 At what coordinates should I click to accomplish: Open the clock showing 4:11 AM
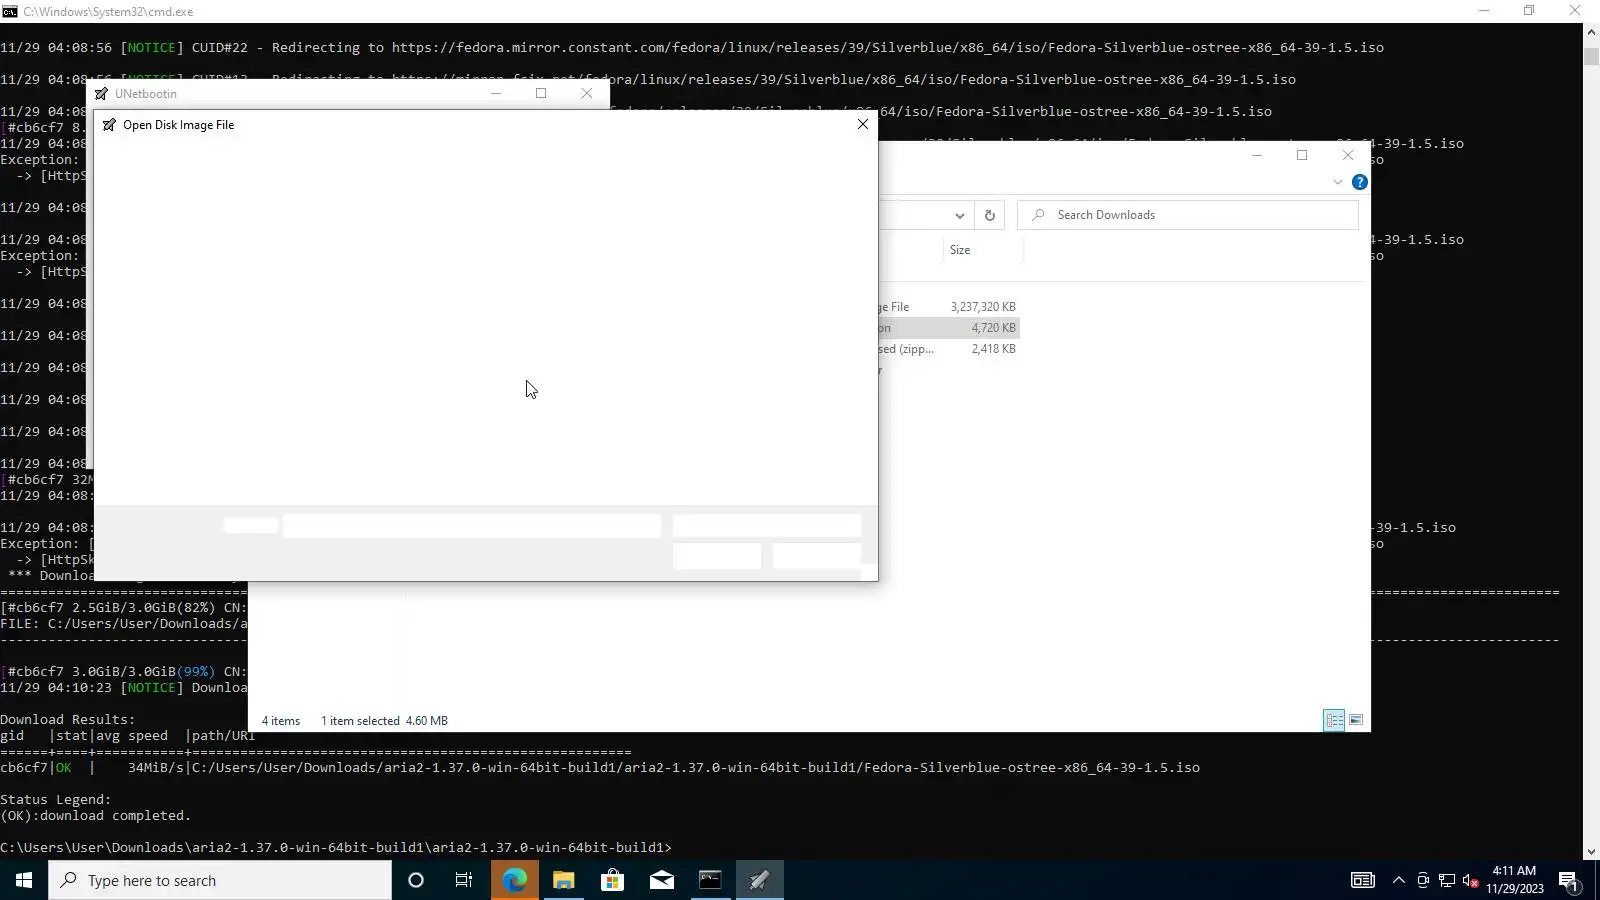point(1514,880)
